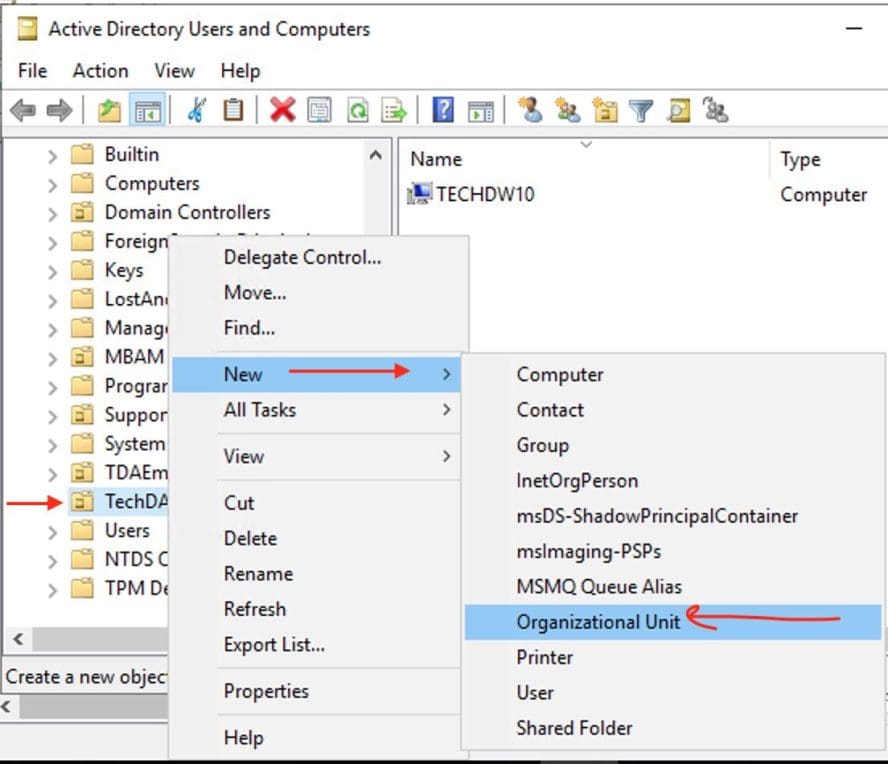Image resolution: width=888 pixels, height=764 pixels.
Task: Choose Organizational Unit from the New submenu
Action: [x=598, y=621]
